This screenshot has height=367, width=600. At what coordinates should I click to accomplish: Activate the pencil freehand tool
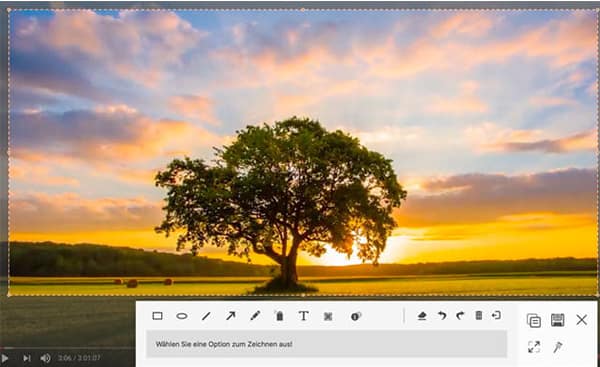(255, 316)
